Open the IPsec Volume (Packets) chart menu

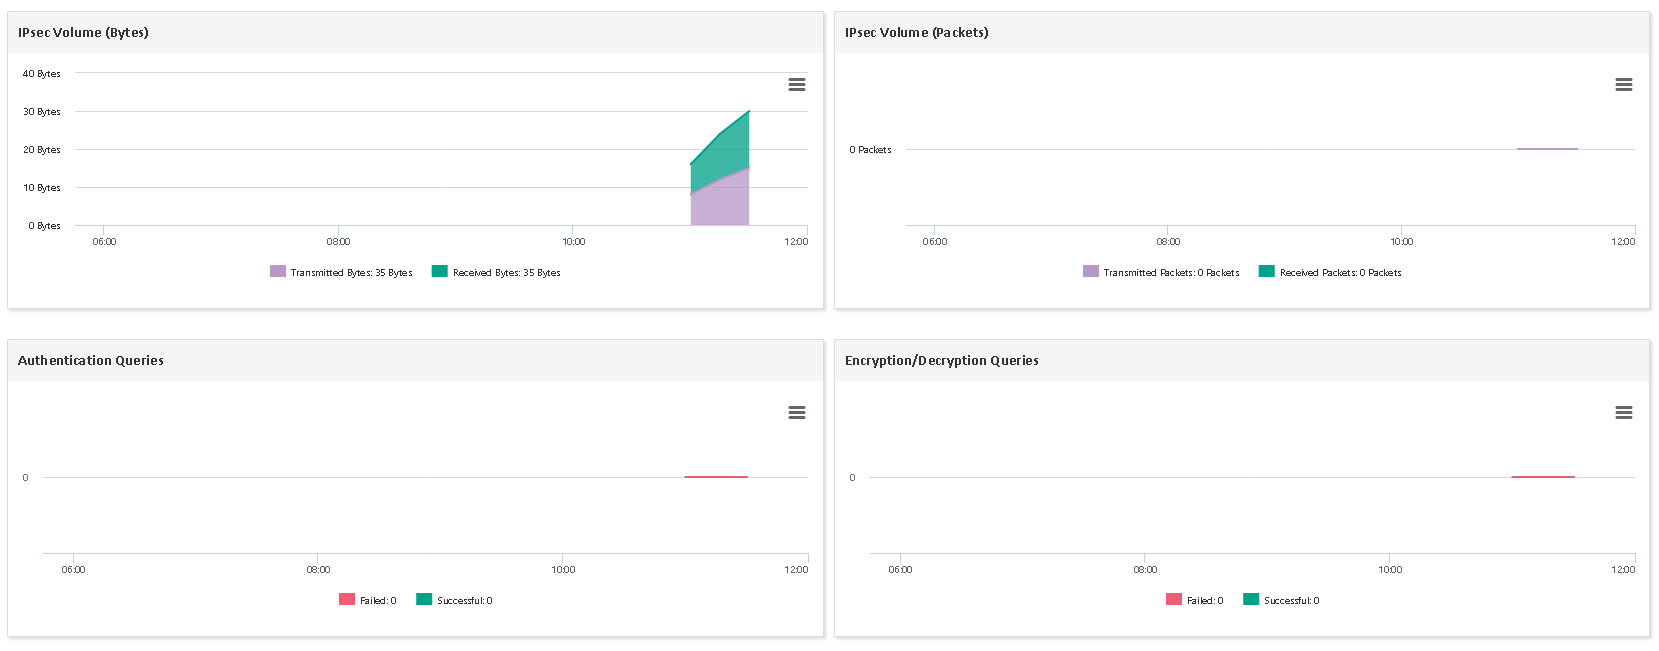click(x=1623, y=85)
